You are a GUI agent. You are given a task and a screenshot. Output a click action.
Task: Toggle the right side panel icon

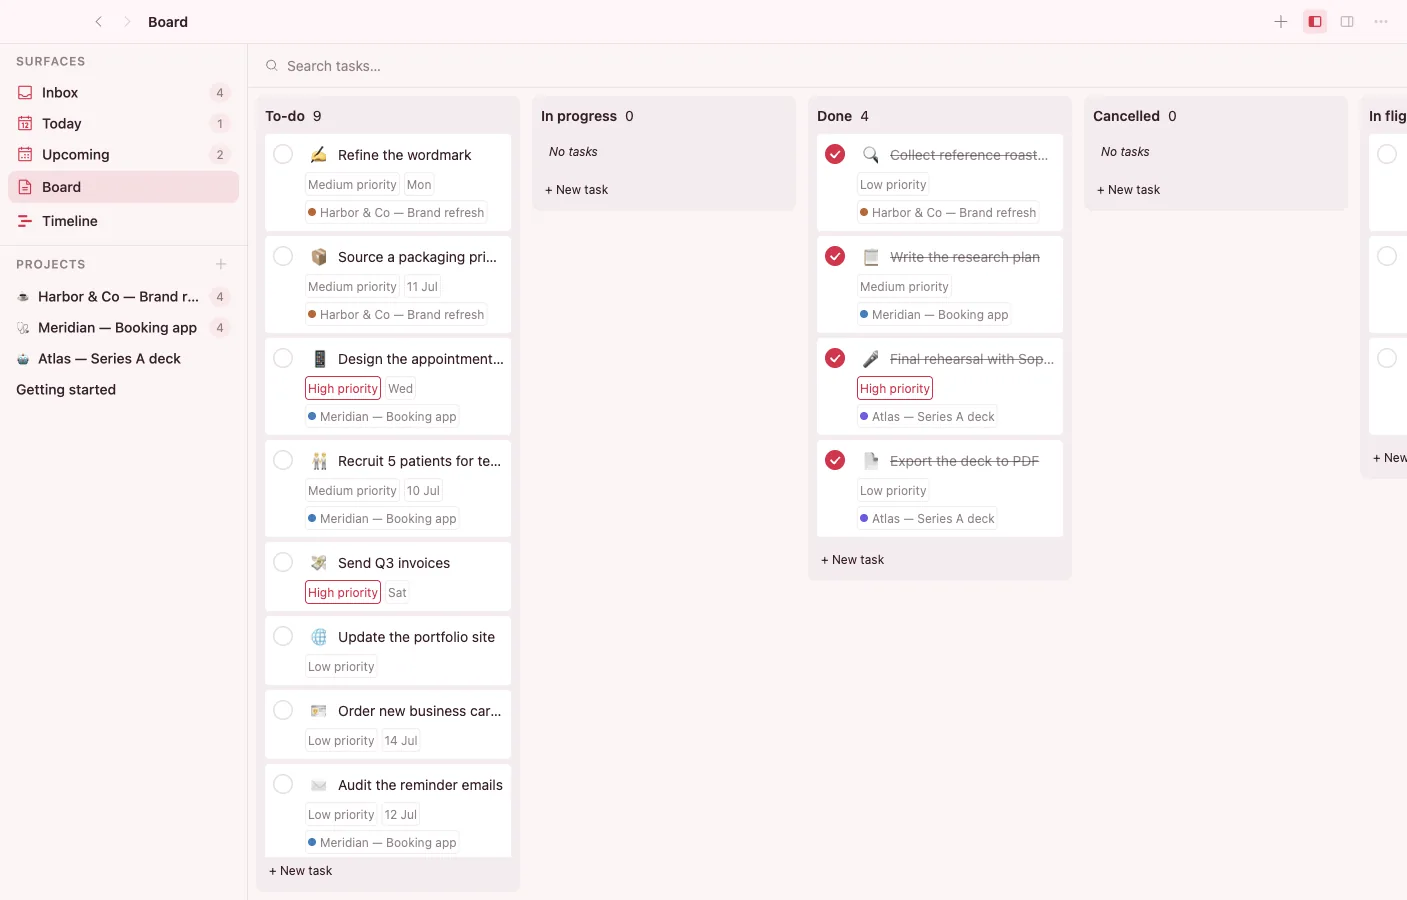[1347, 21]
